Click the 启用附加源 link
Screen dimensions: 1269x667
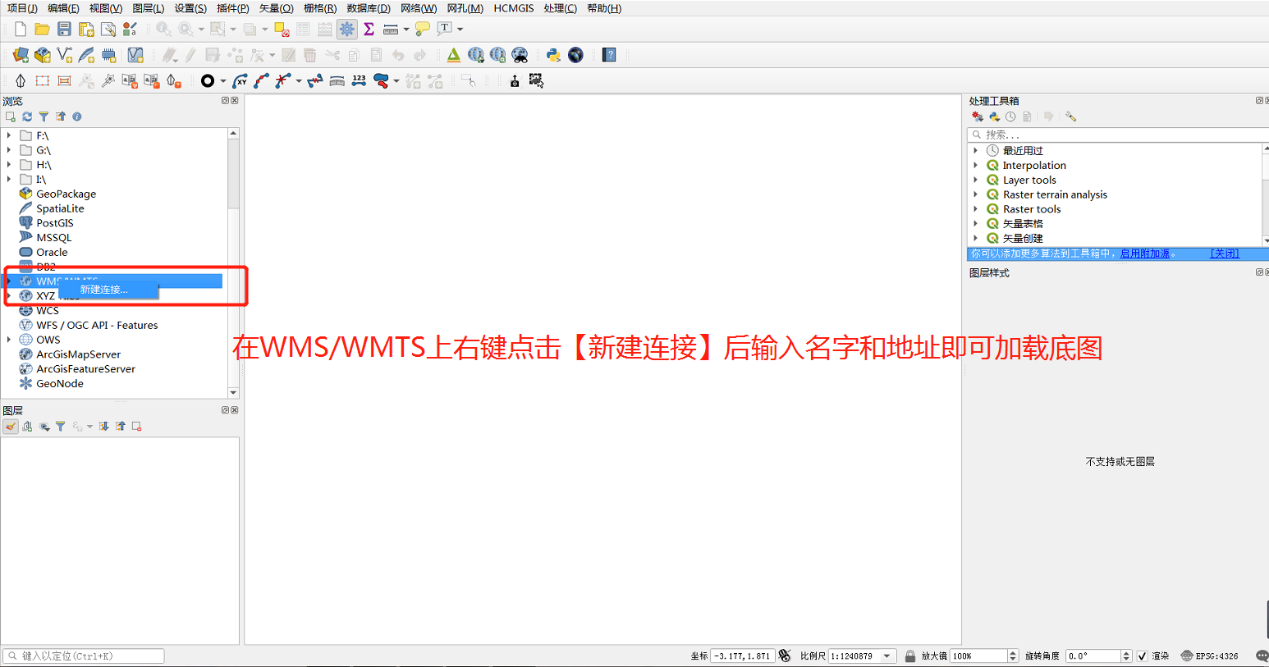1145,254
